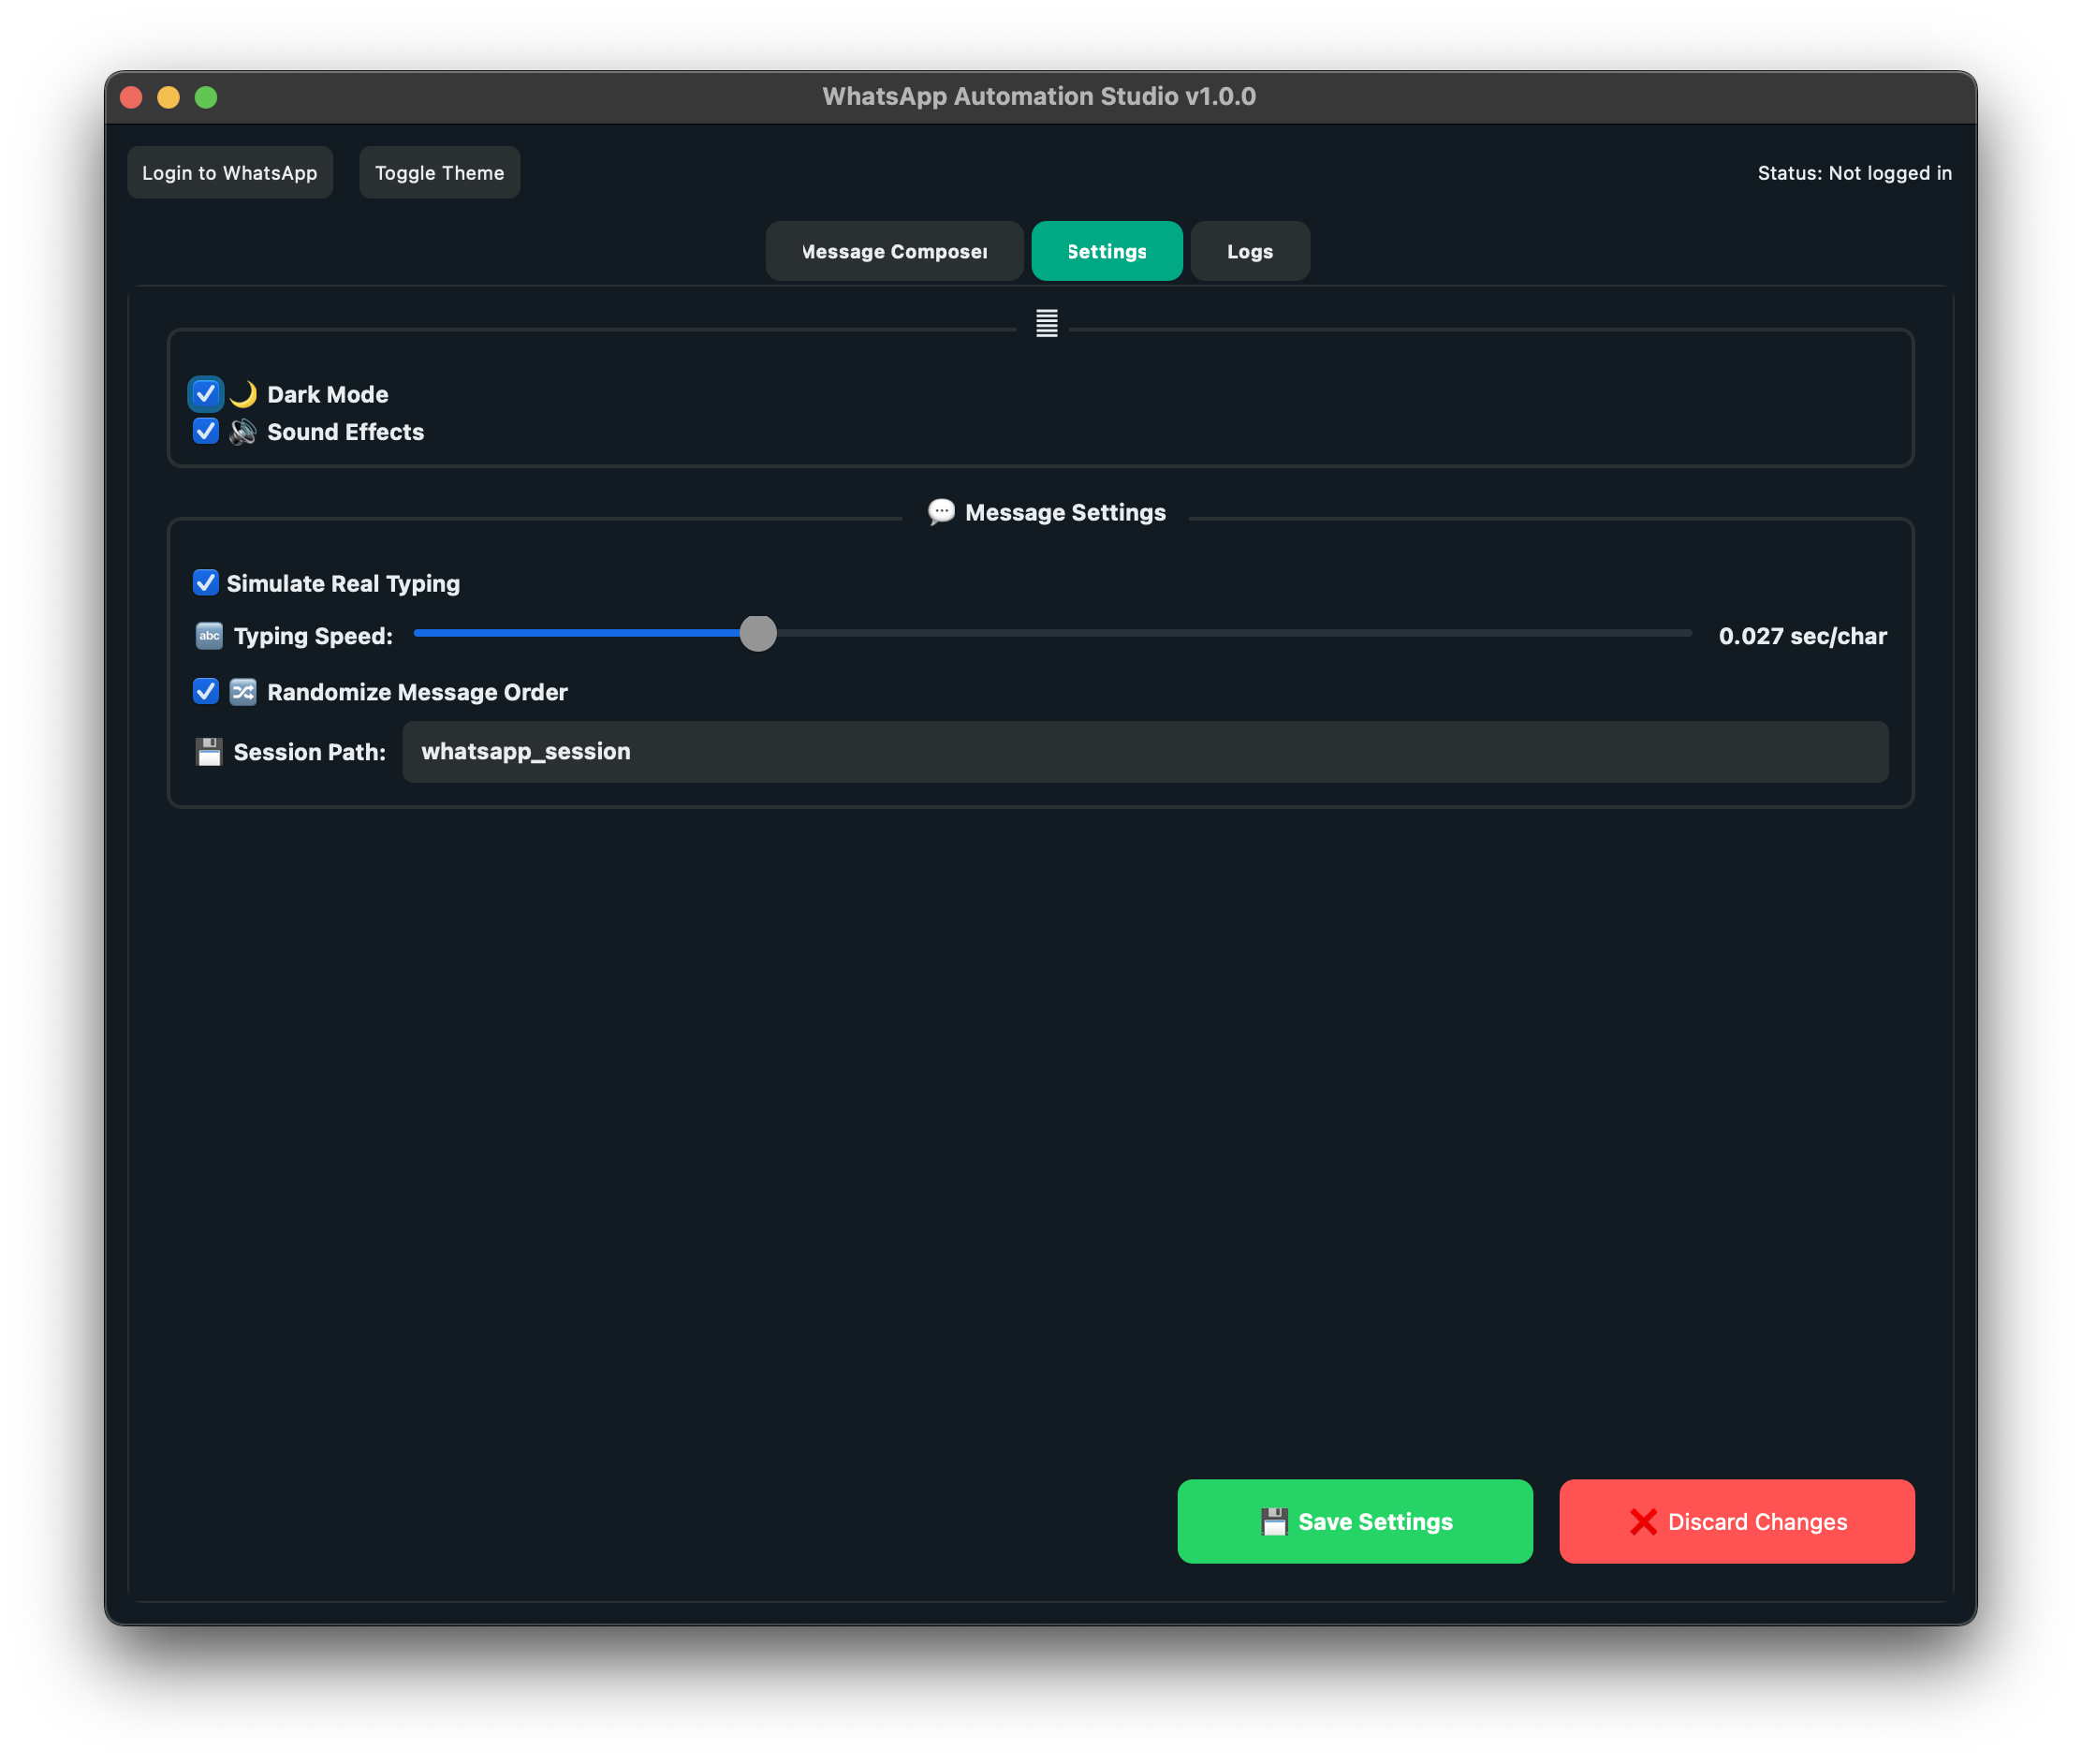The width and height of the screenshot is (2082, 1764).
Task: Open the Logs tab
Action: tap(1249, 251)
